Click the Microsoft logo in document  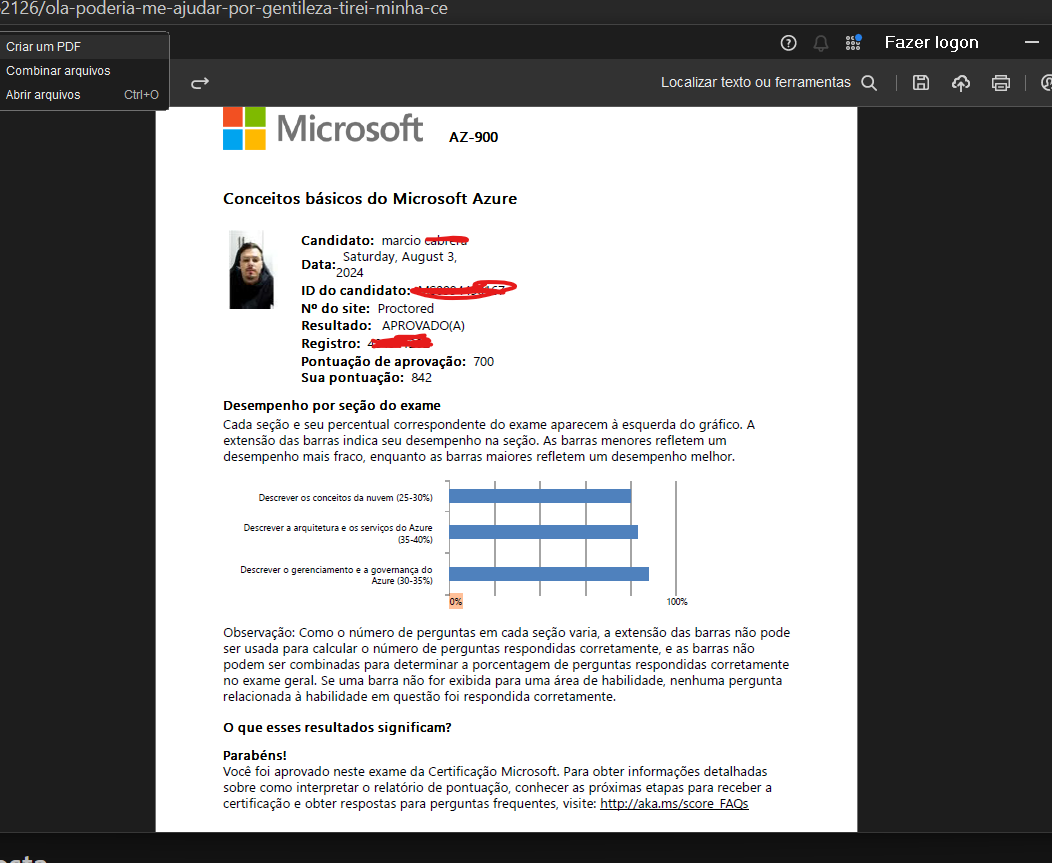(323, 128)
